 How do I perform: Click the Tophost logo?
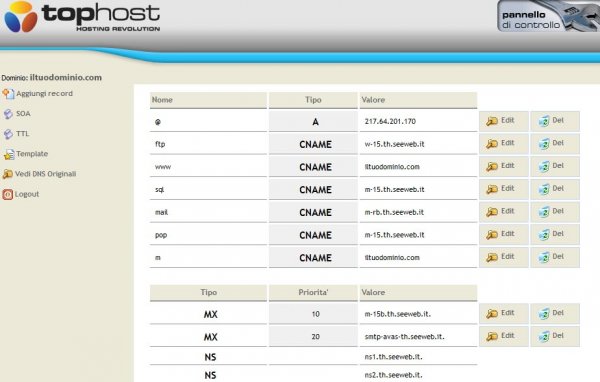82,17
